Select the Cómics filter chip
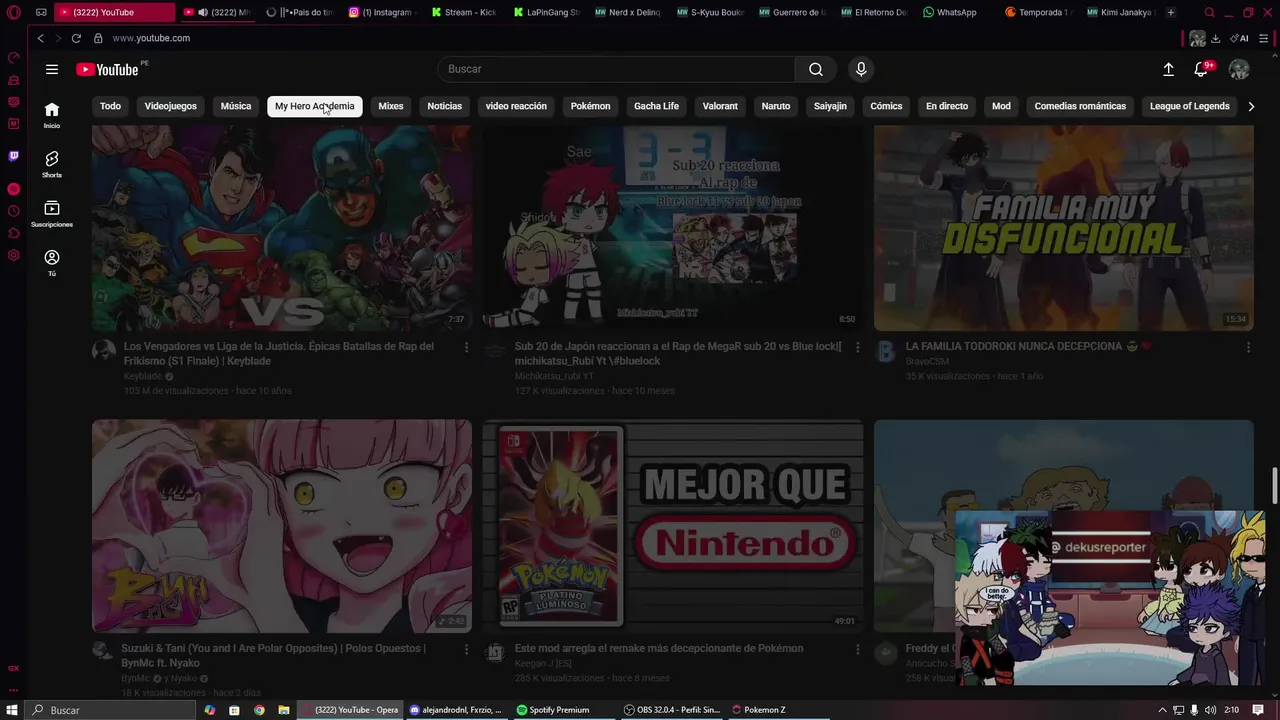Viewport: 1280px width, 720px height. click(886, 106)
